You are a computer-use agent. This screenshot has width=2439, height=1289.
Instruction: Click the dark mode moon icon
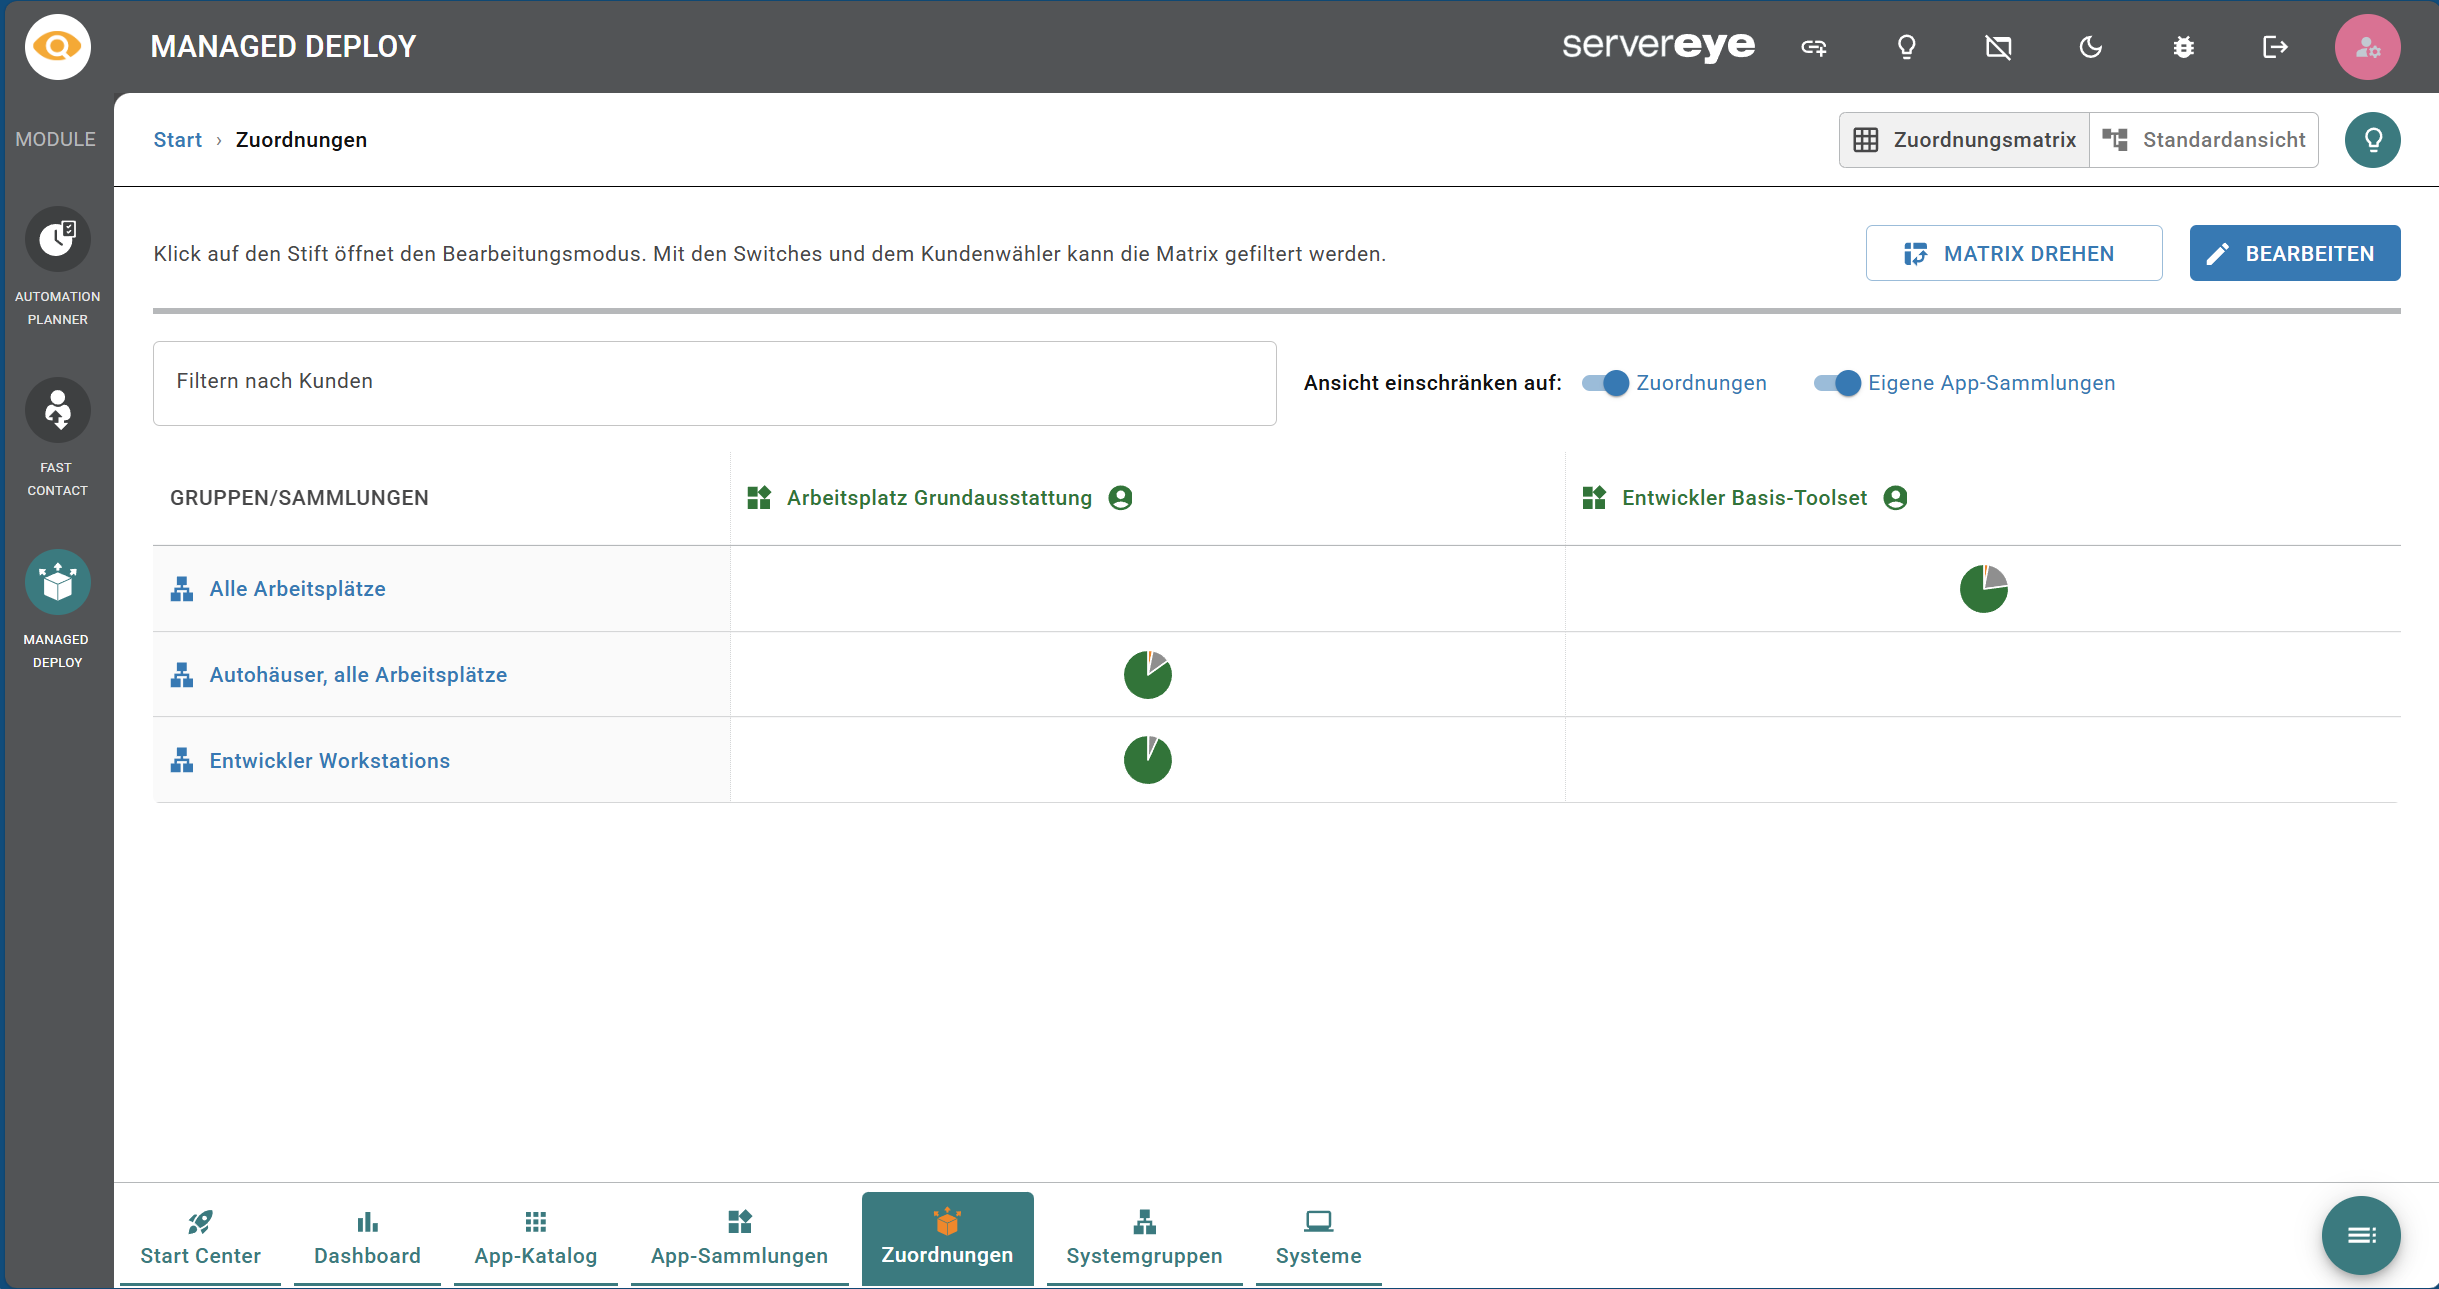(x=2090, y=47)
